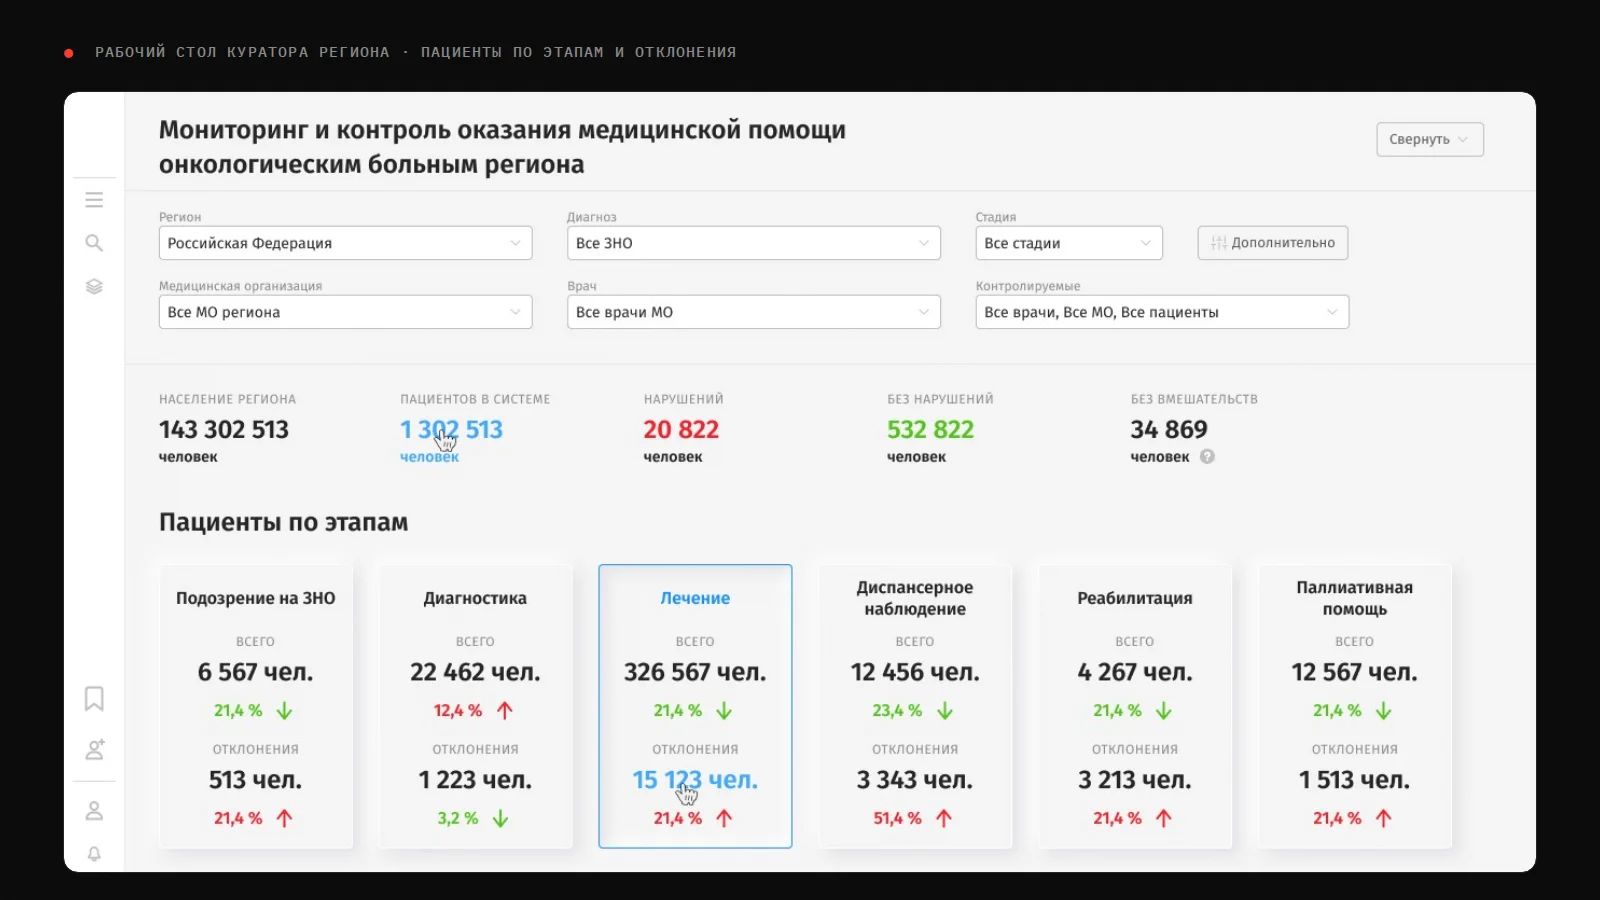Screen dimensions: 1600x900
Task: Click the Дополнительно filters button
Action: click(1273, 243)
